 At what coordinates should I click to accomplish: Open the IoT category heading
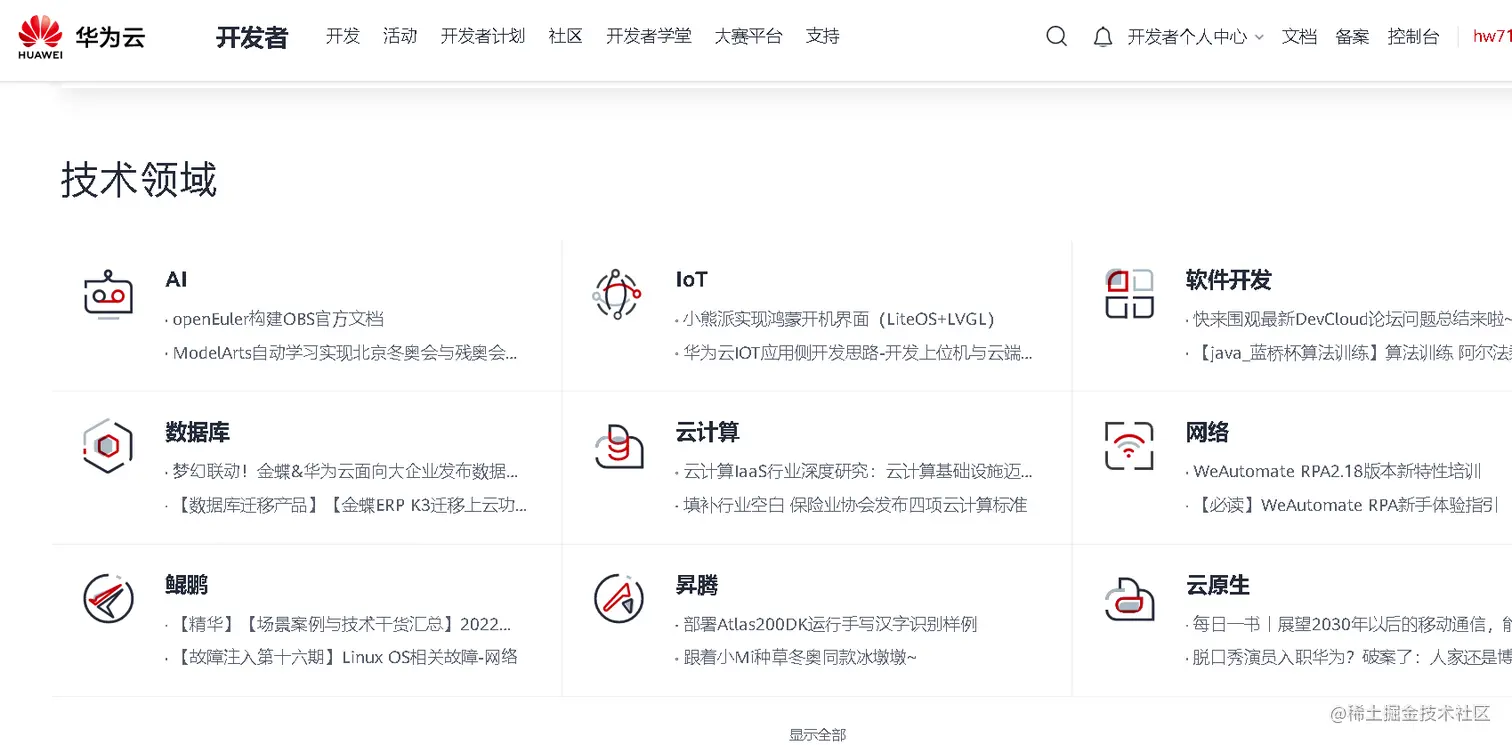pyautogui.click(x=691, y=280)
